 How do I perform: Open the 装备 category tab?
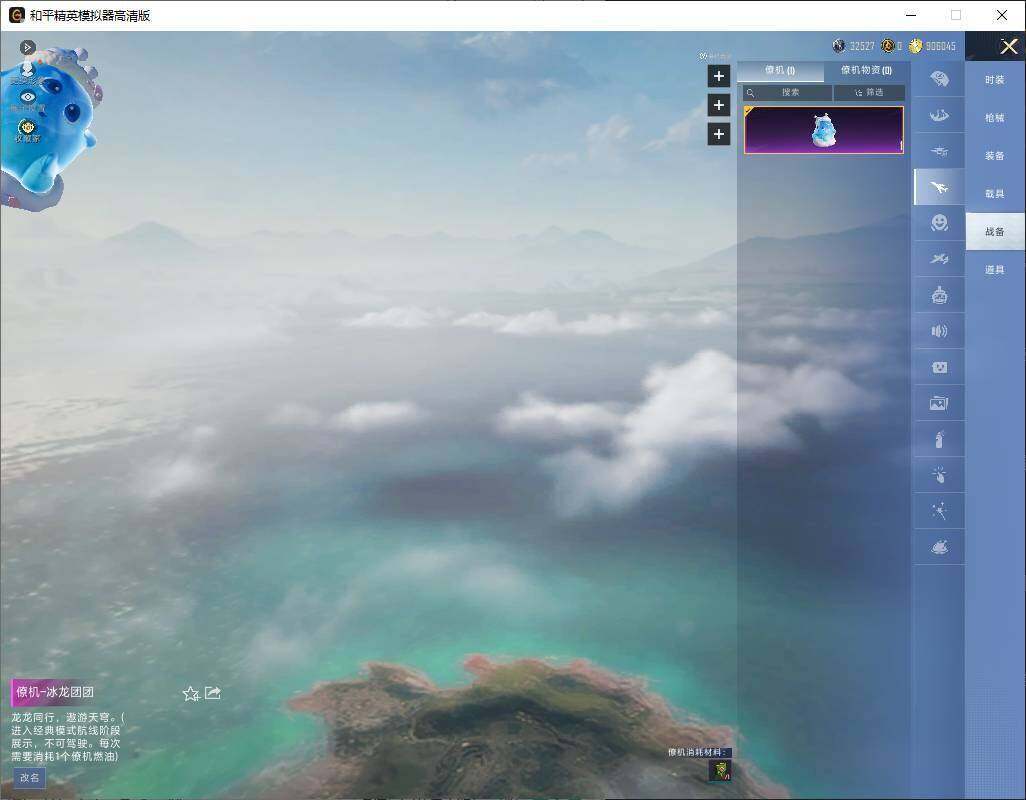tap(995, 156)
